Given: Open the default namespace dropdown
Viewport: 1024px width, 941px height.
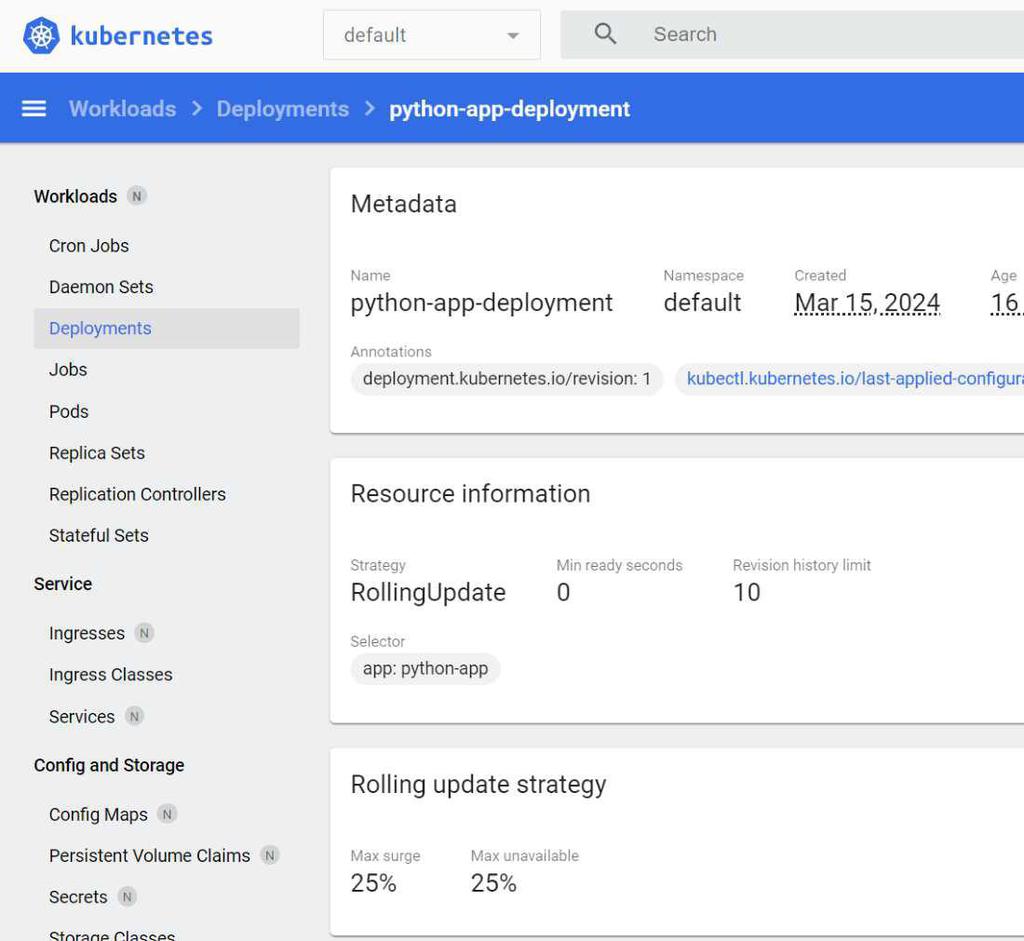Looking at the screenshot, I should (x=431, y=35).
